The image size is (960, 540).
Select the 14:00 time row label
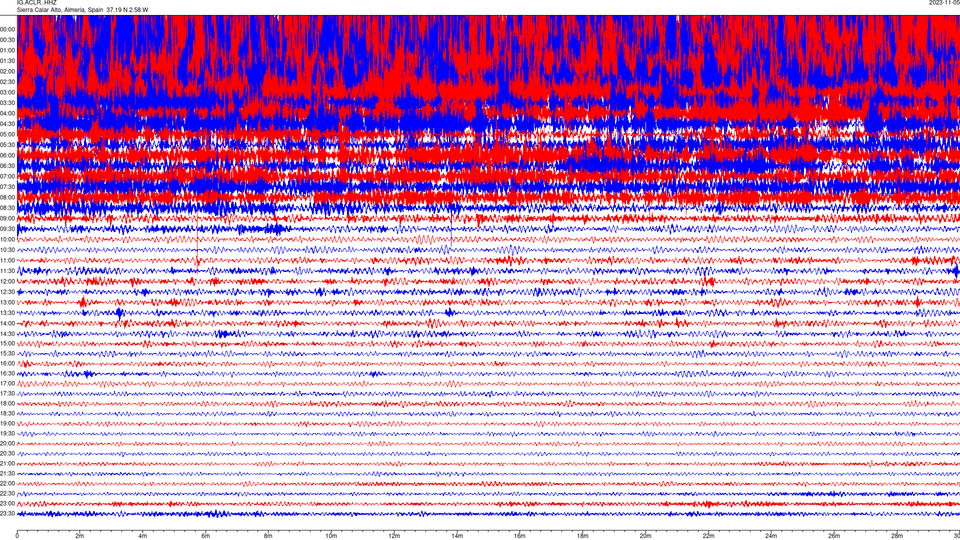(x=7, y=323)
